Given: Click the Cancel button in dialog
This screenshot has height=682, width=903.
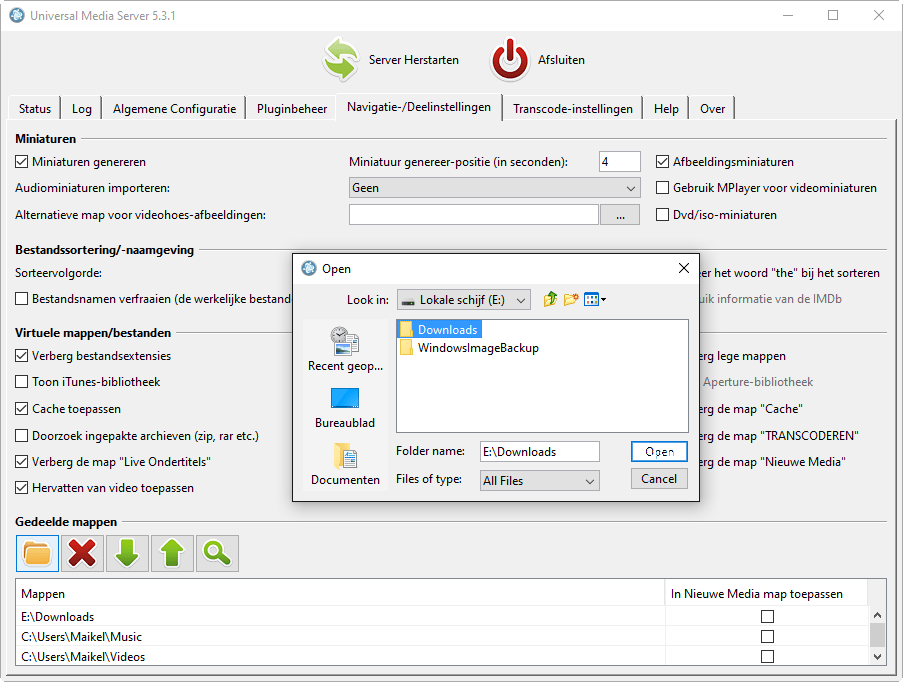Looking at the screenshot, I should 659,479.
